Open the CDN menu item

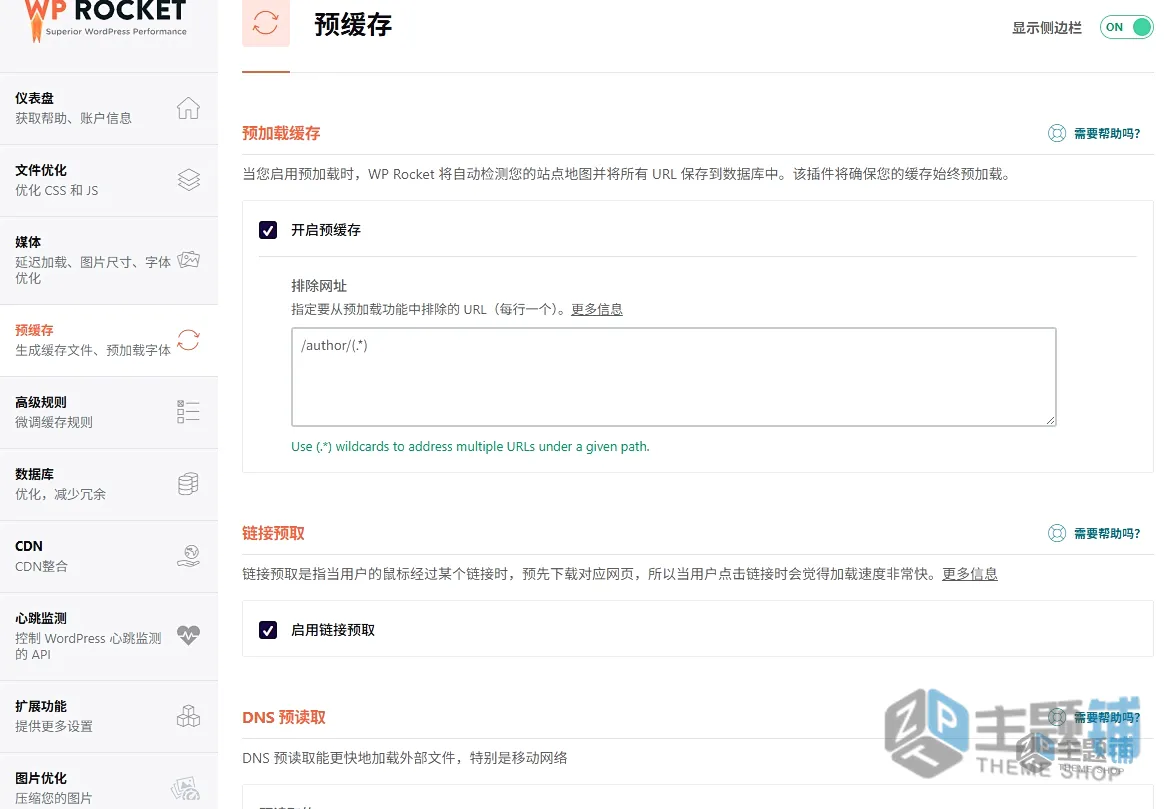[109, 556]
